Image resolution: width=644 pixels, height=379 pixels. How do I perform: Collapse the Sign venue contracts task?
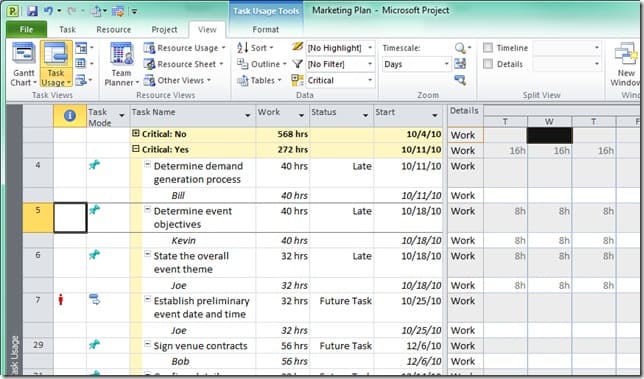click(x=147, y=345)
